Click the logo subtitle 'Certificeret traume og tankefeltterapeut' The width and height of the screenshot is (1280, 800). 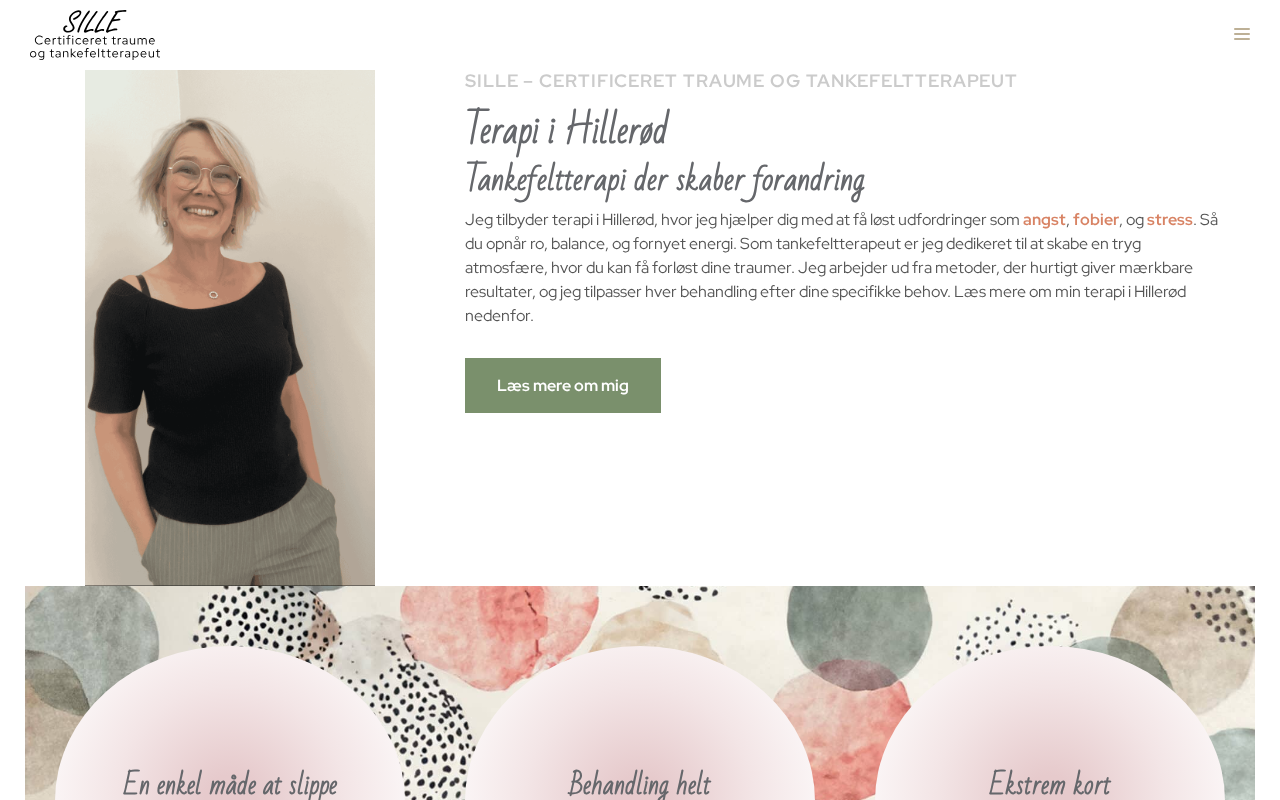point(95,47)
